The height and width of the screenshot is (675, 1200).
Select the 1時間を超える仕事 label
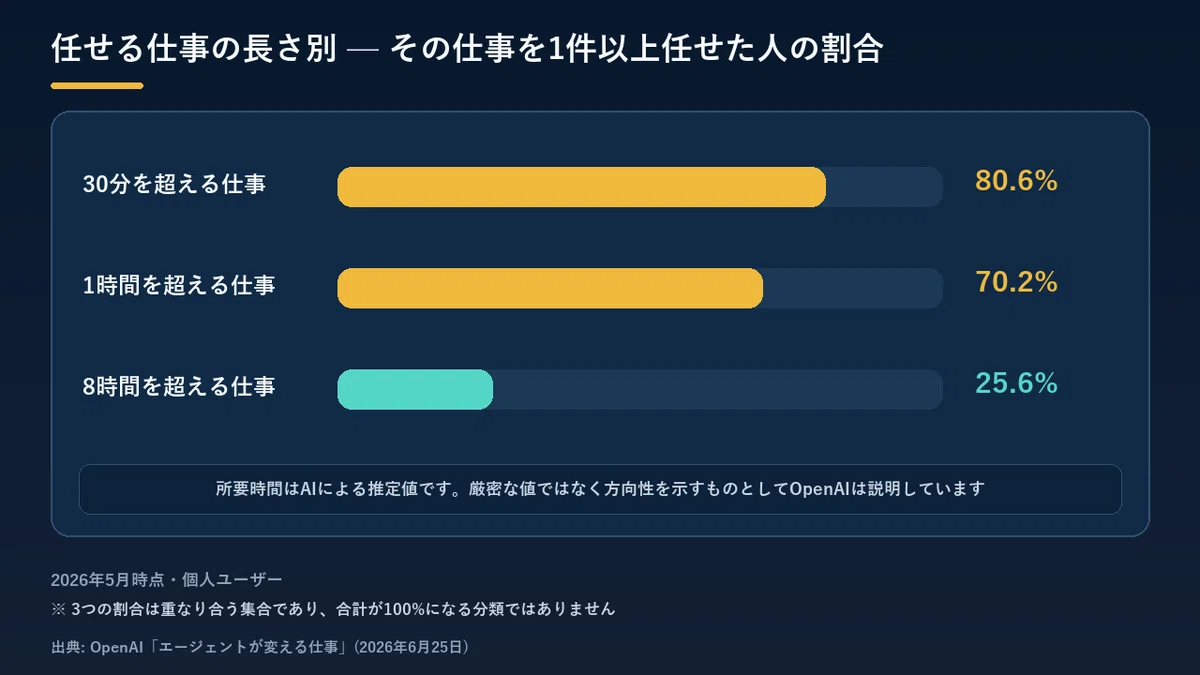click(179, 285)
